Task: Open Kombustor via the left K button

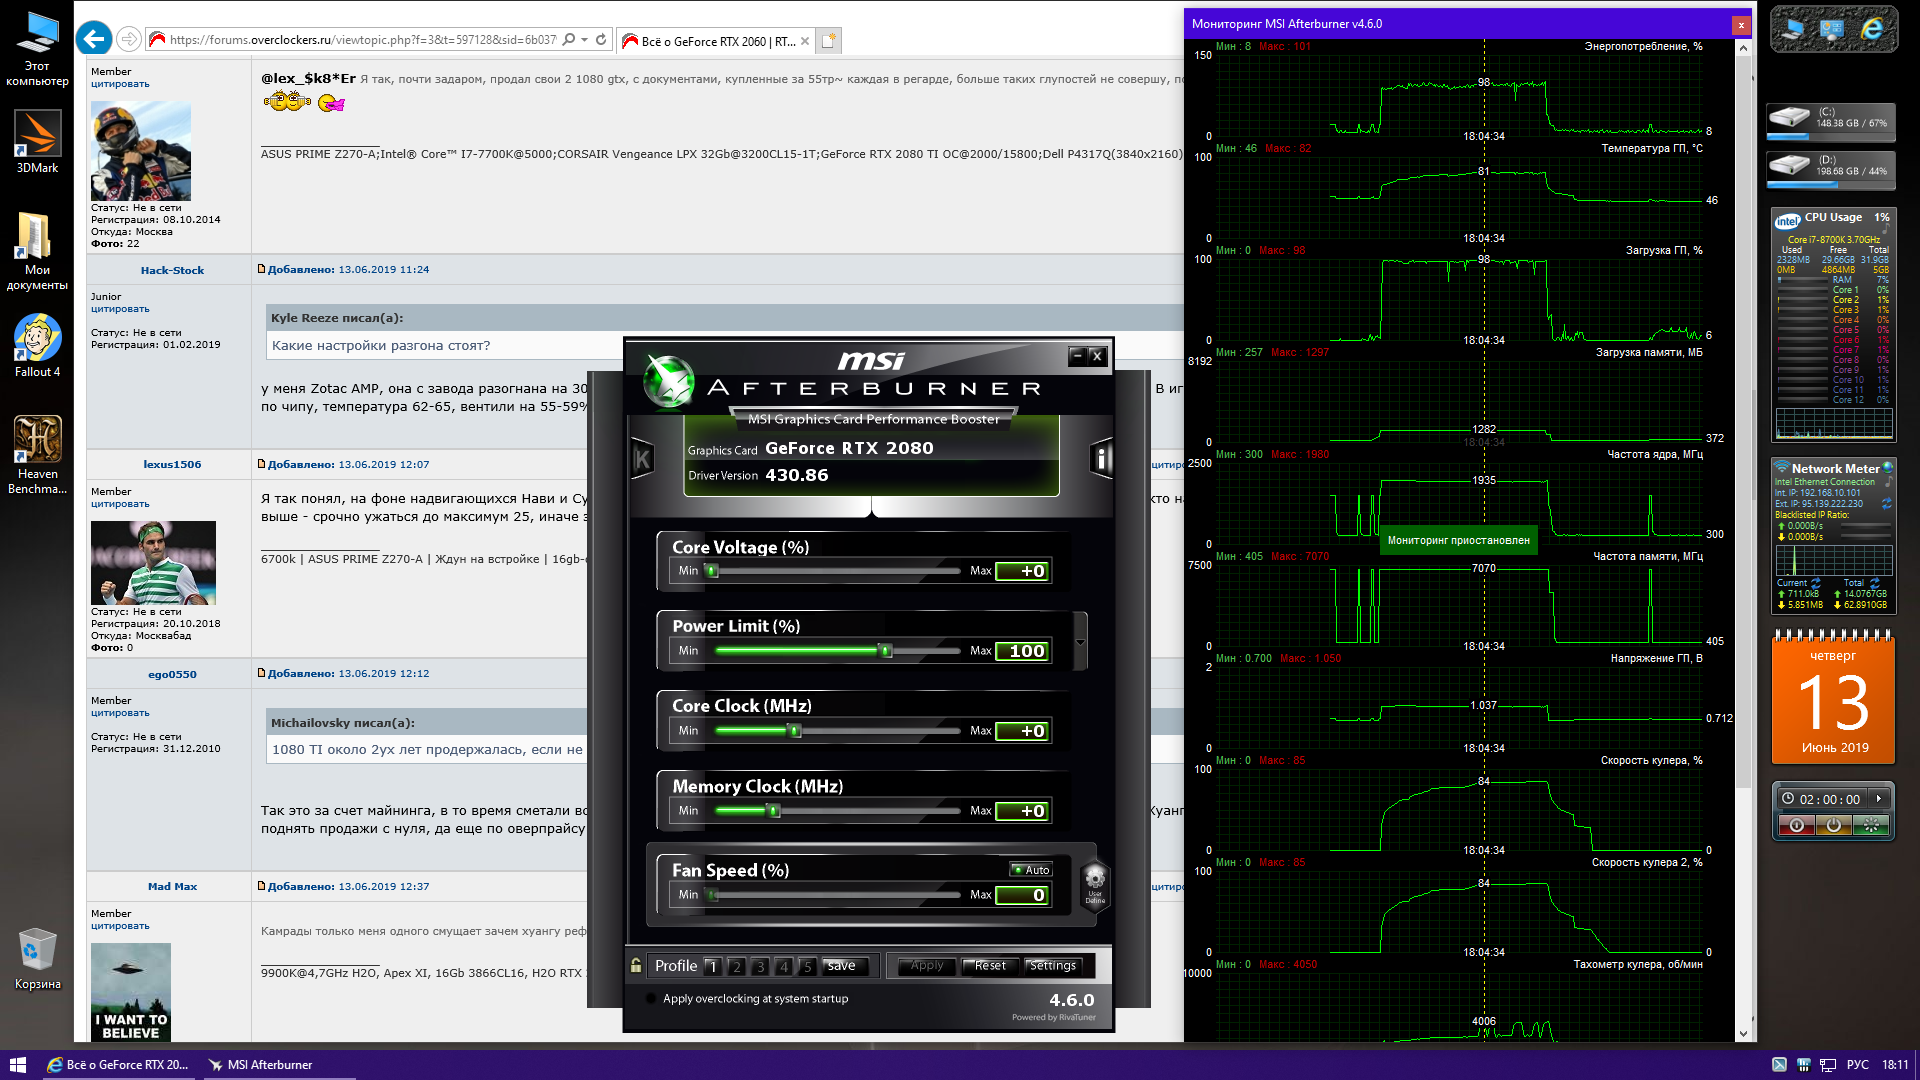Action: [642, 459]
